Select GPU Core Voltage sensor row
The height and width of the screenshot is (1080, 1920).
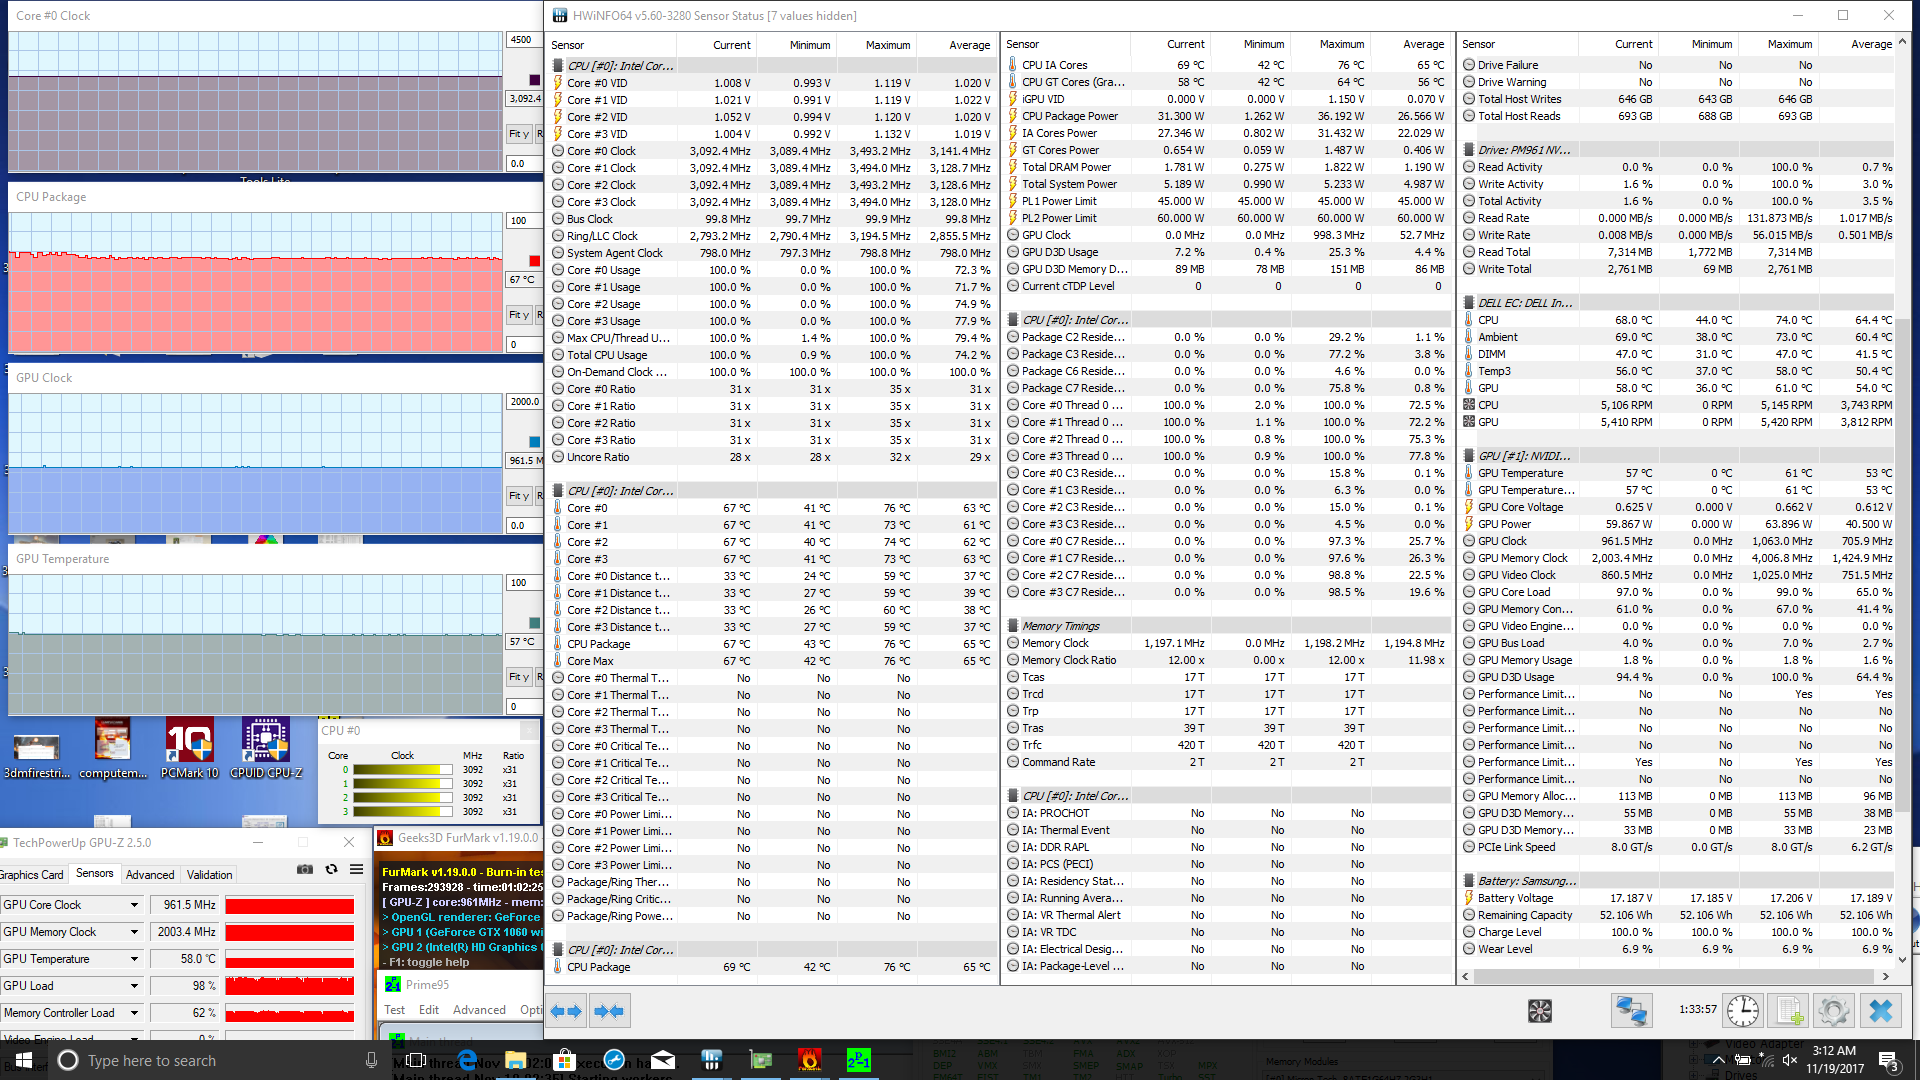1678,507
